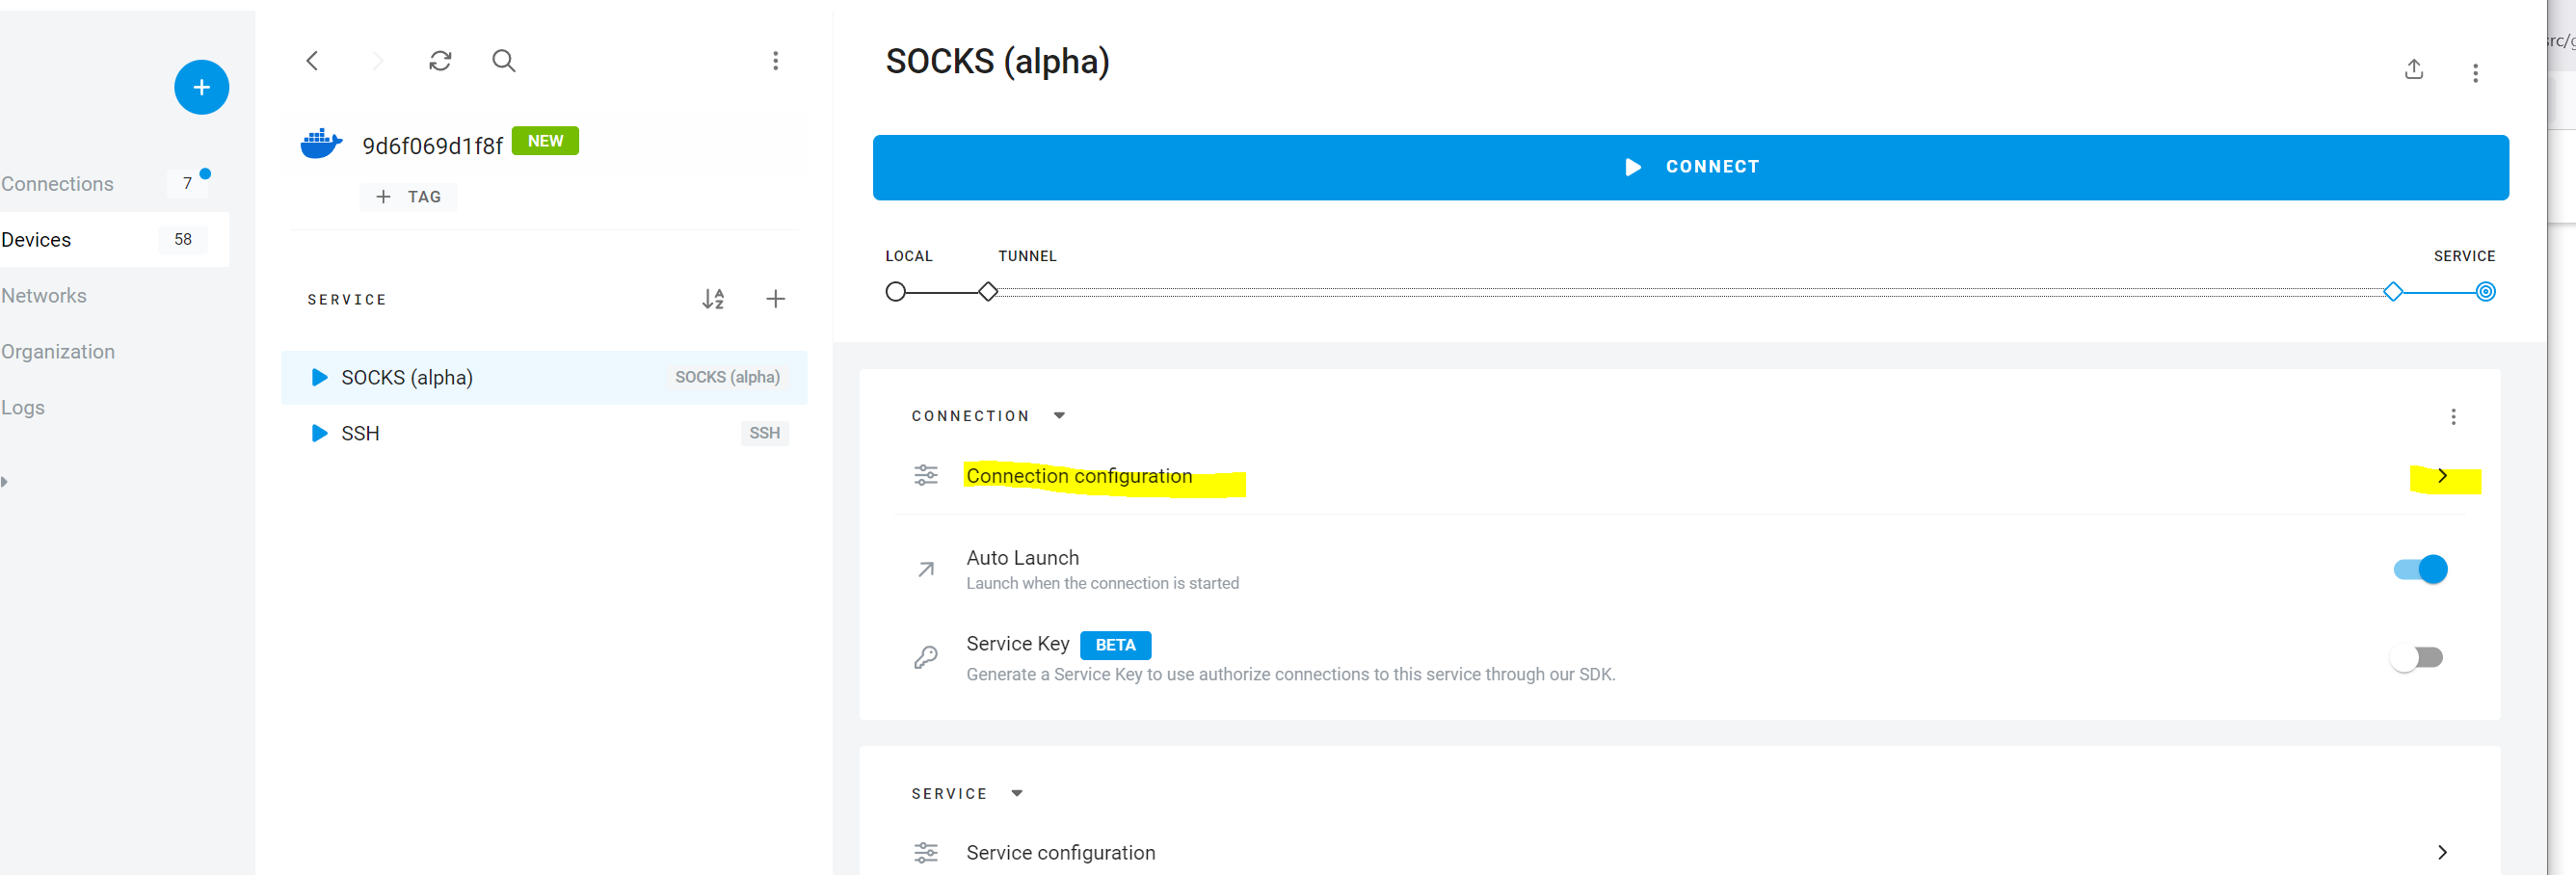The height and width of the screenshot is (875, 2576).
Task: Click the blue CONNECT button
Action: (x=1690, y=167)
